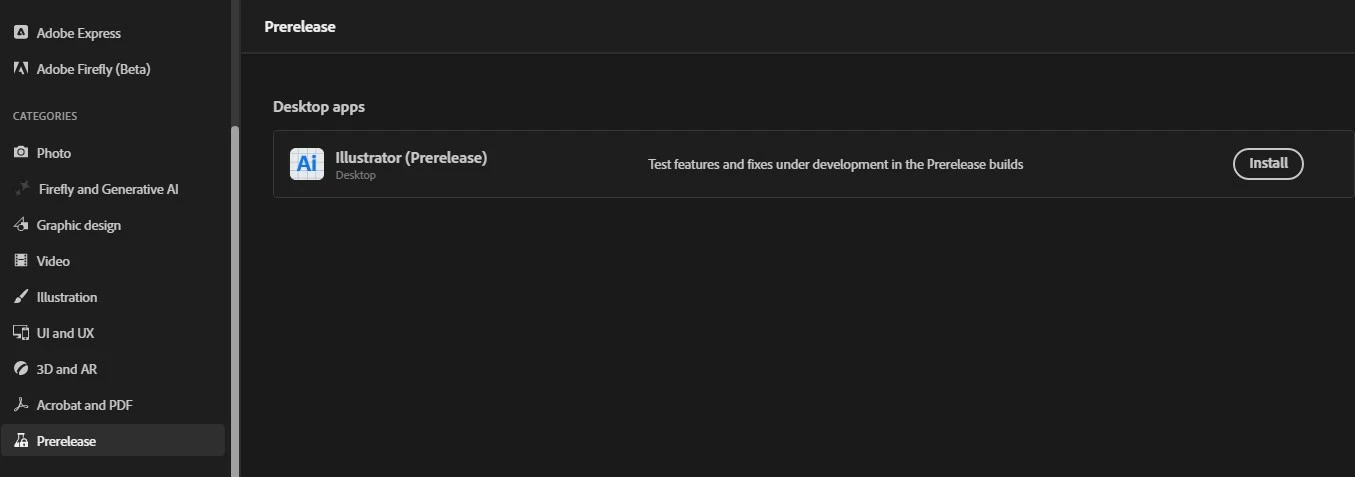Select Firefly and Generative AI category
1355x477 pixels.
tap(113, 189)
